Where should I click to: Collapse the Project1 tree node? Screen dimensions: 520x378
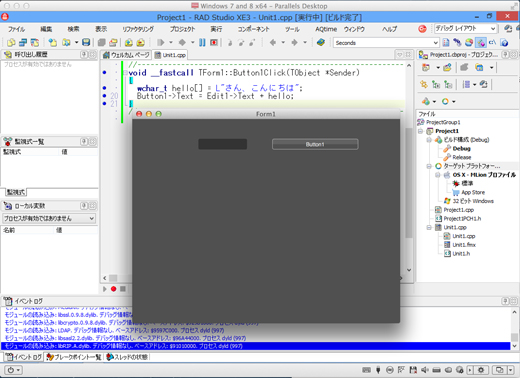[421, 131]
